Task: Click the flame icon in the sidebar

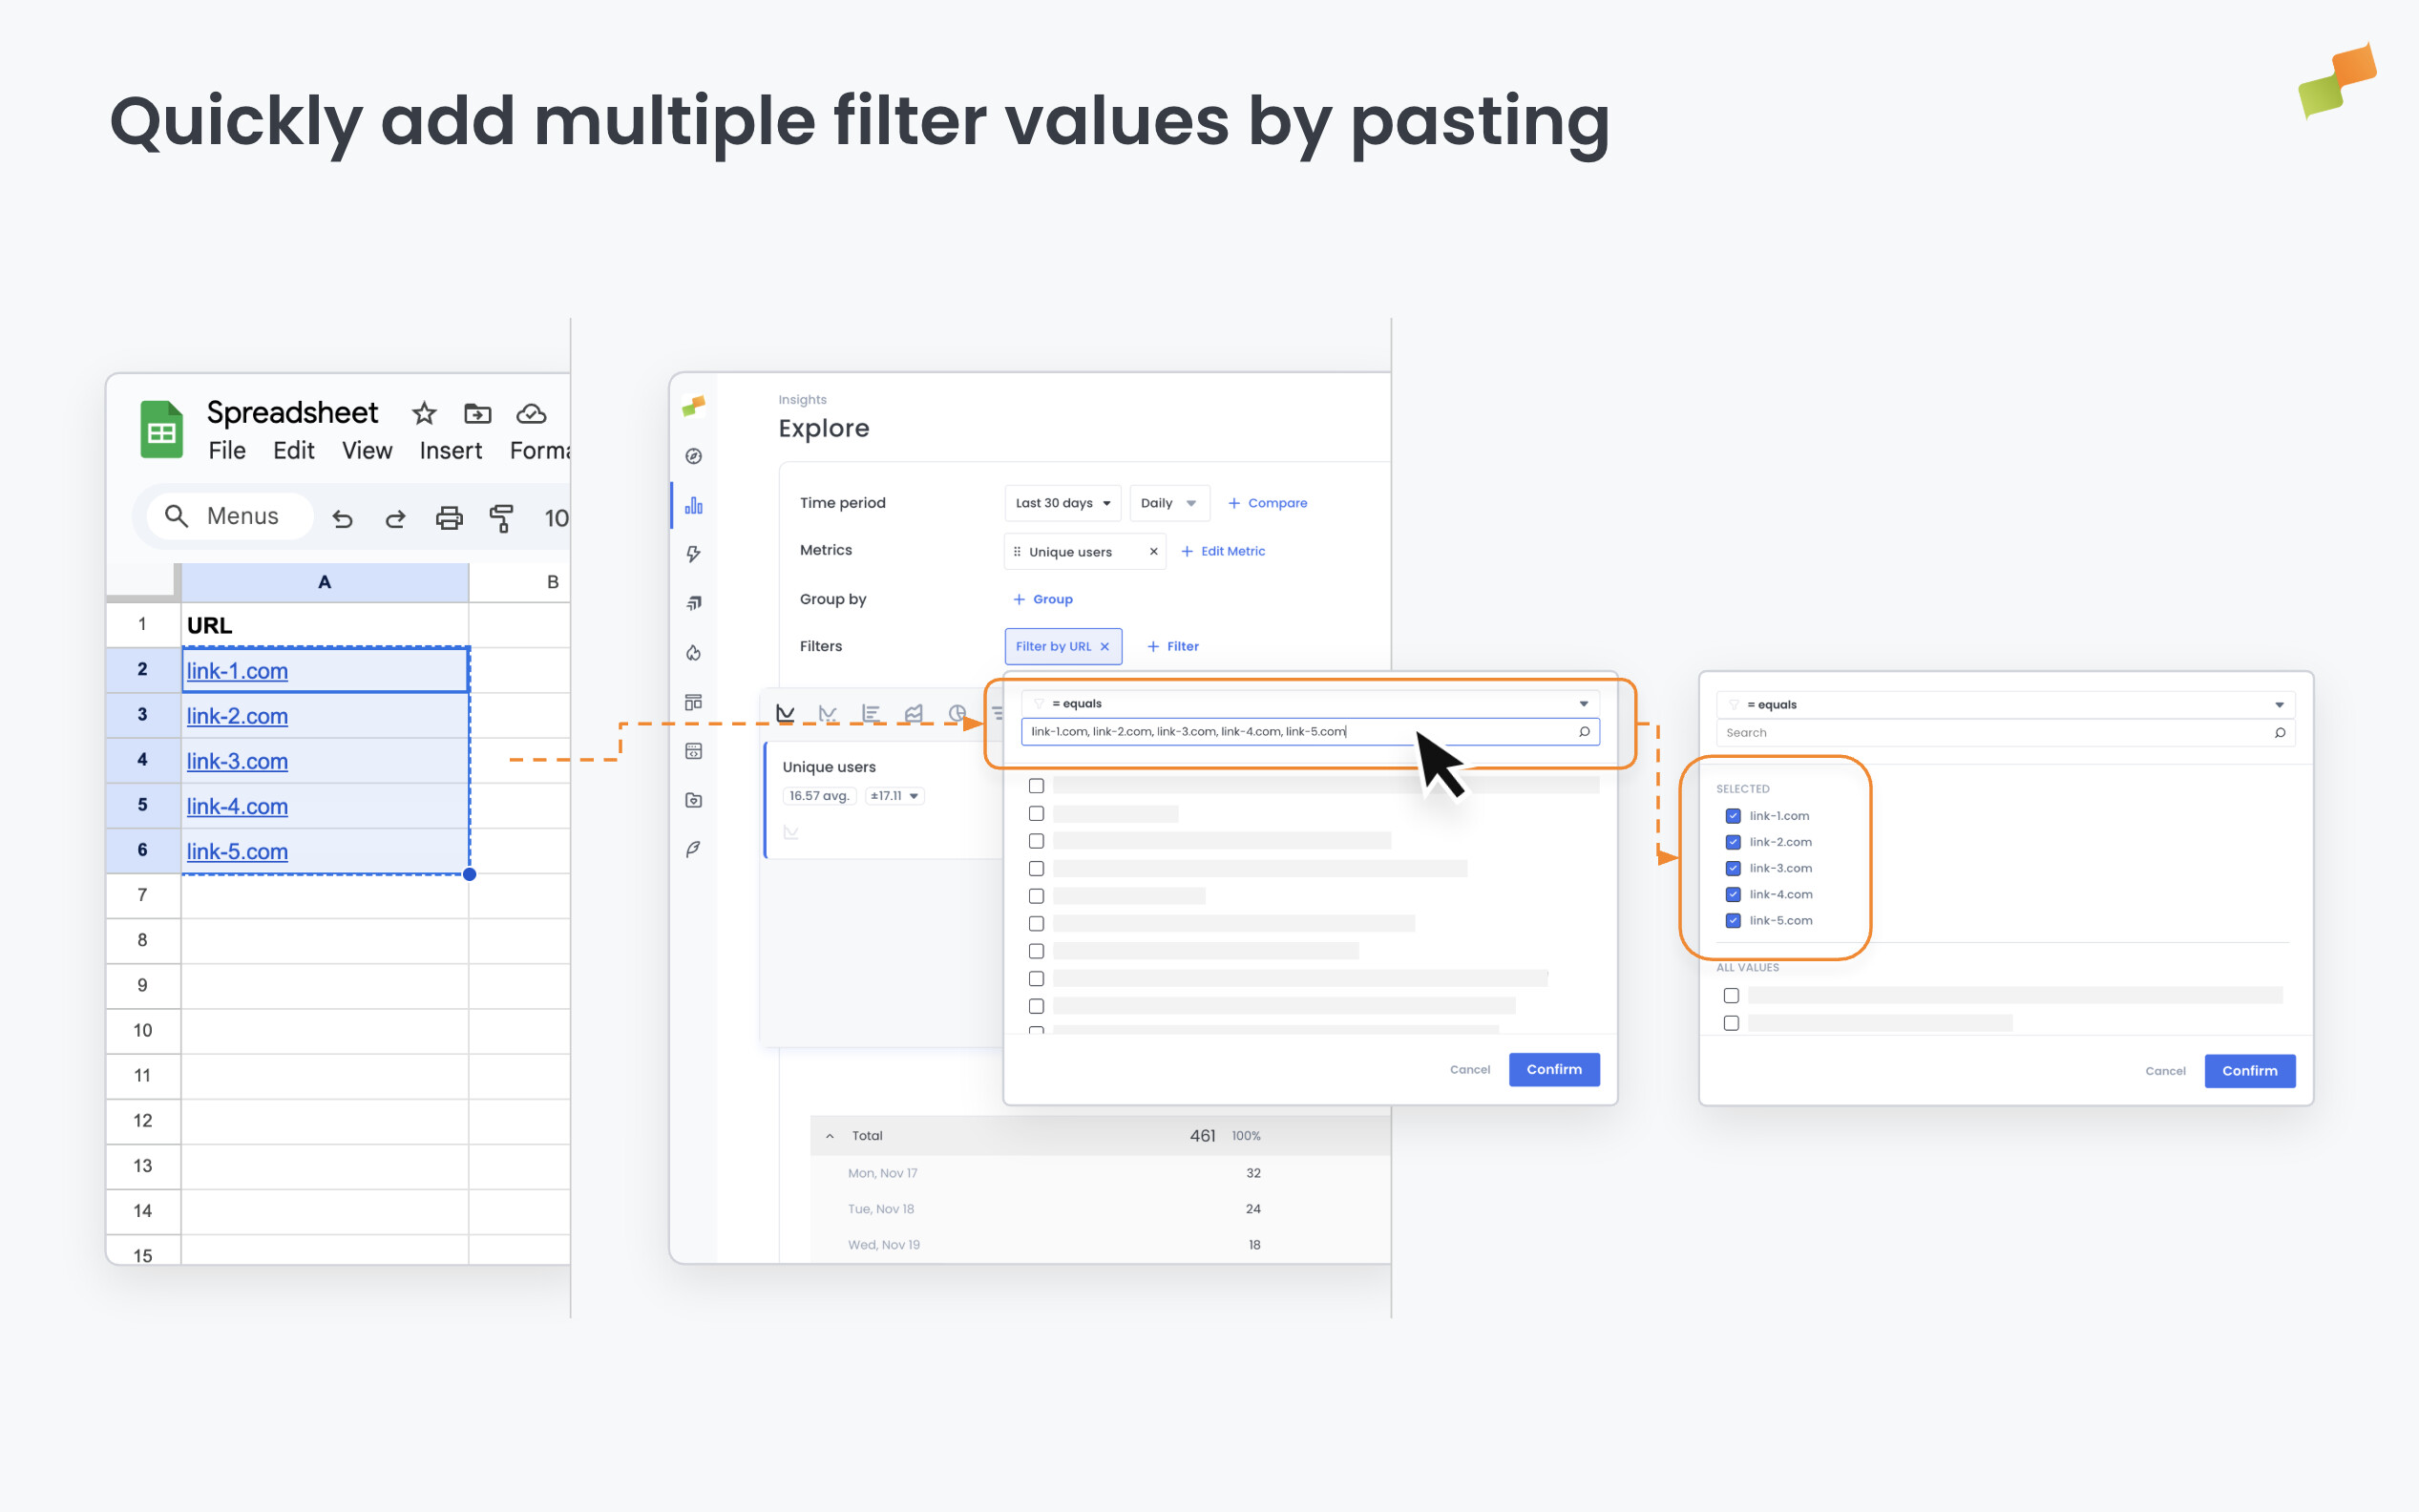Action: point(693,652)
